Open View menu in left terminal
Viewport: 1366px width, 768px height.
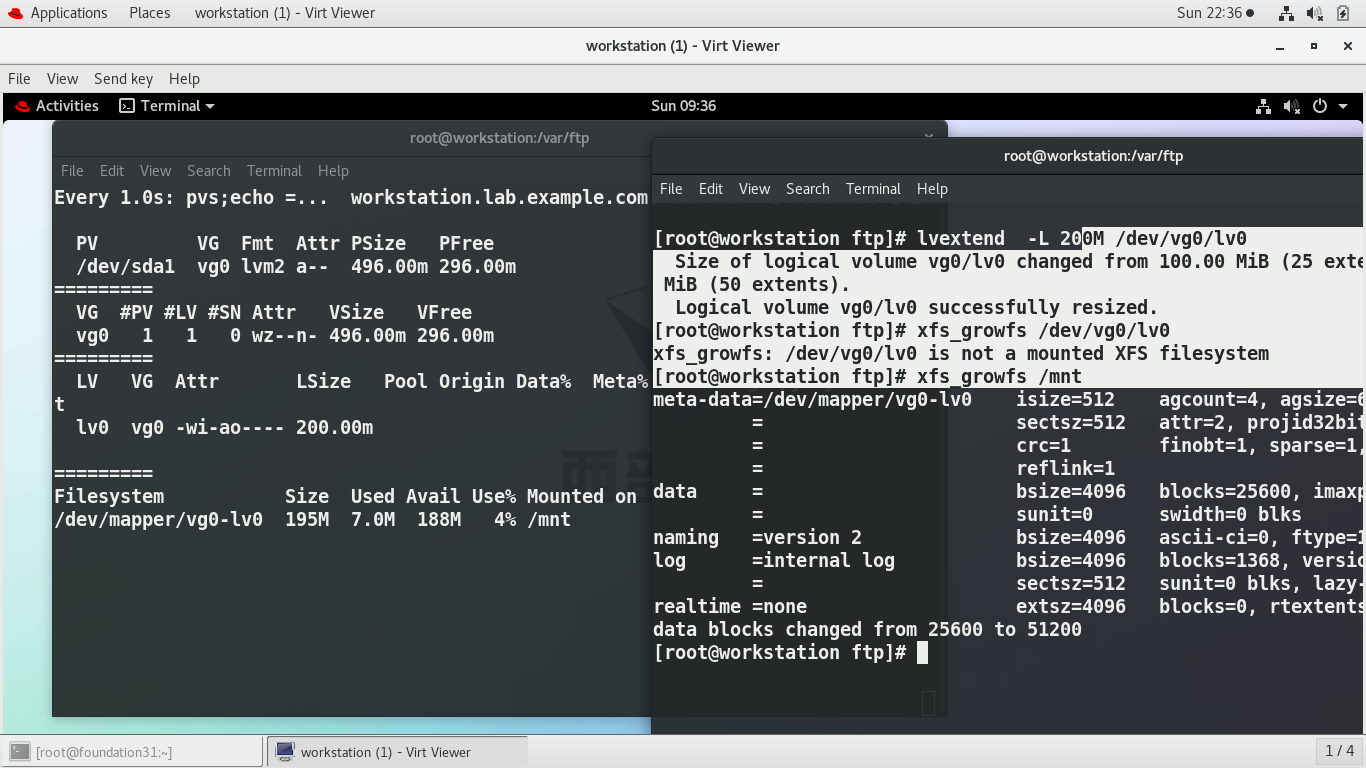155,171
